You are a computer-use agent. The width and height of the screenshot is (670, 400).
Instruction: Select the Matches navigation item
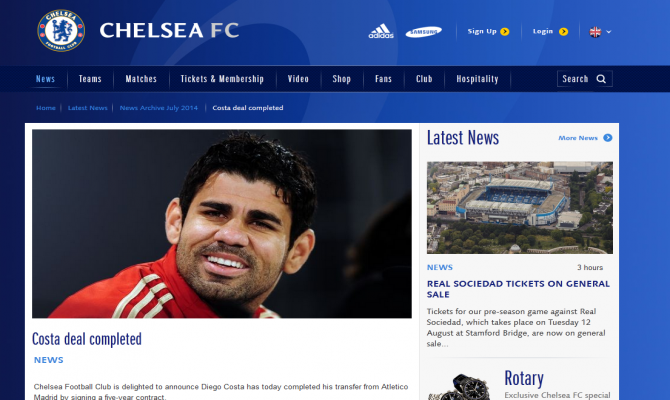coord(141,79)
